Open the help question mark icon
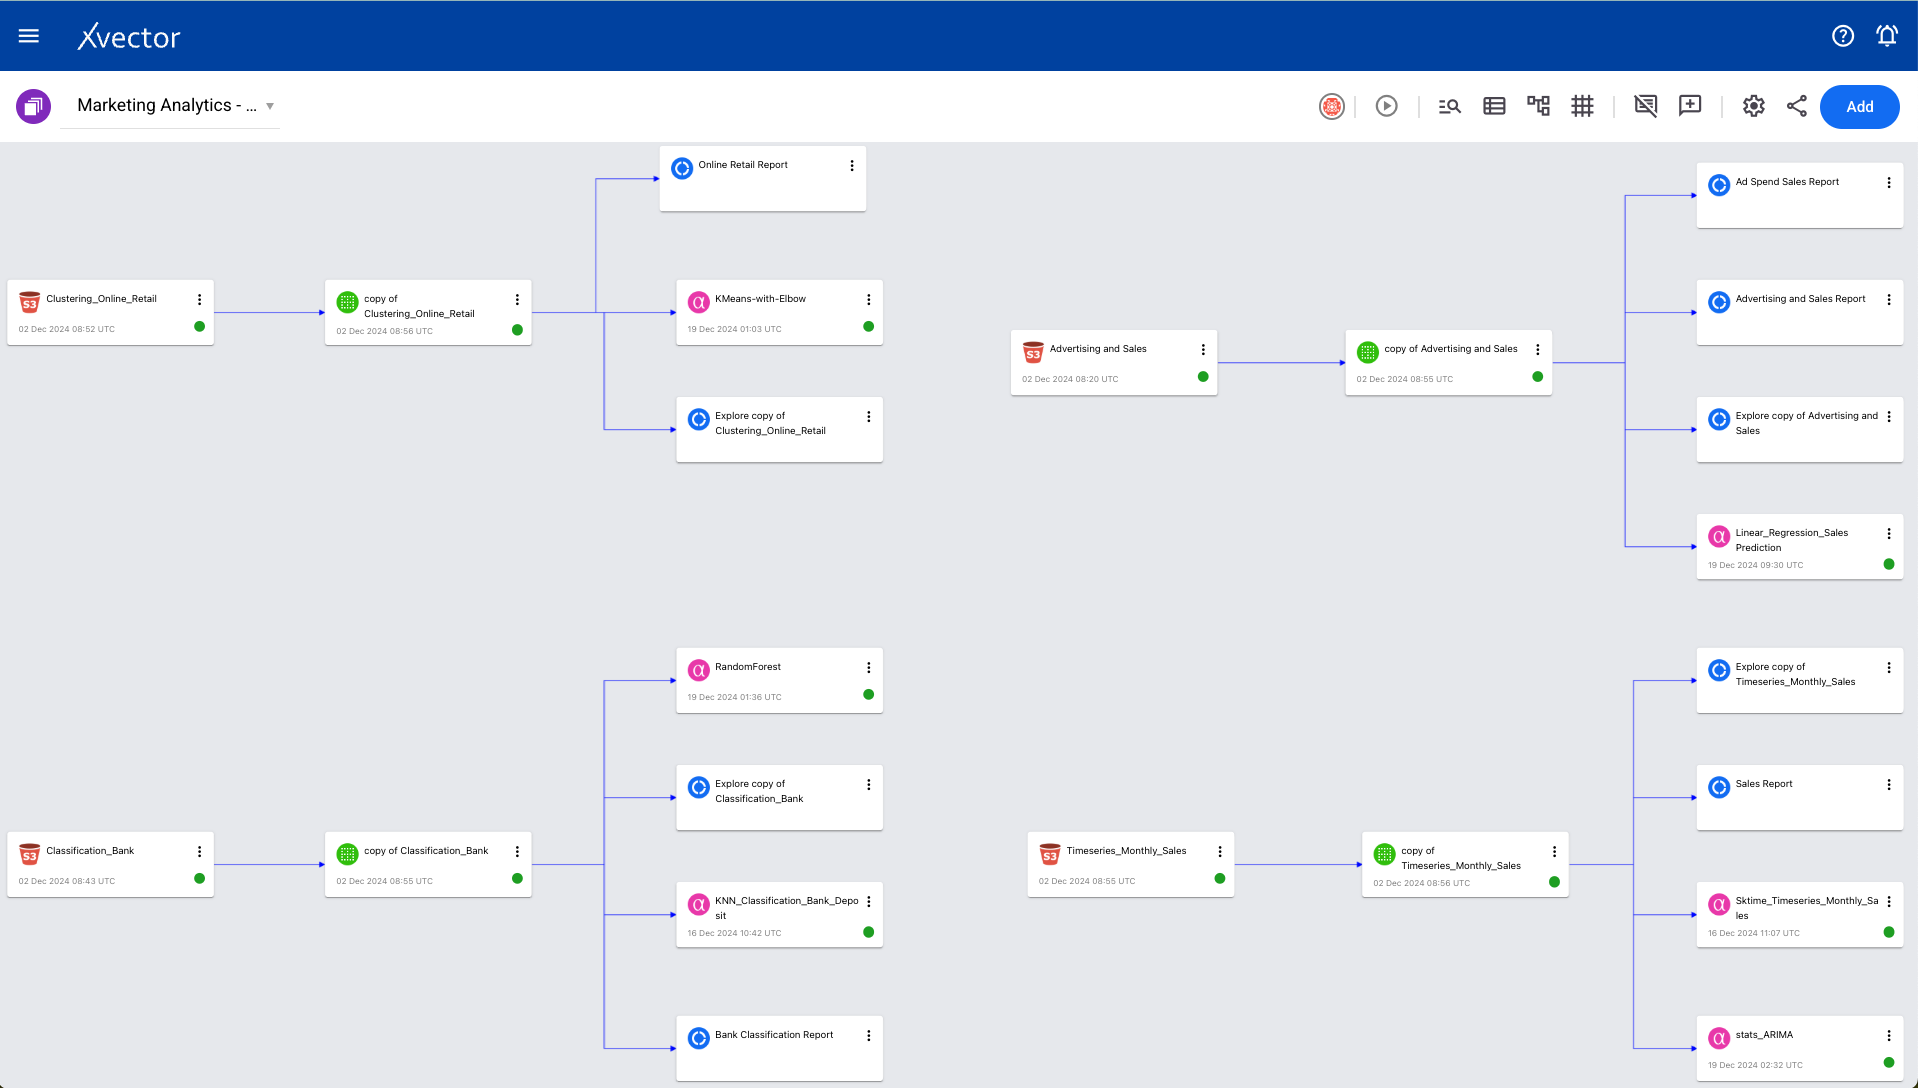1918x1088 pixels. coord(1842,36)
